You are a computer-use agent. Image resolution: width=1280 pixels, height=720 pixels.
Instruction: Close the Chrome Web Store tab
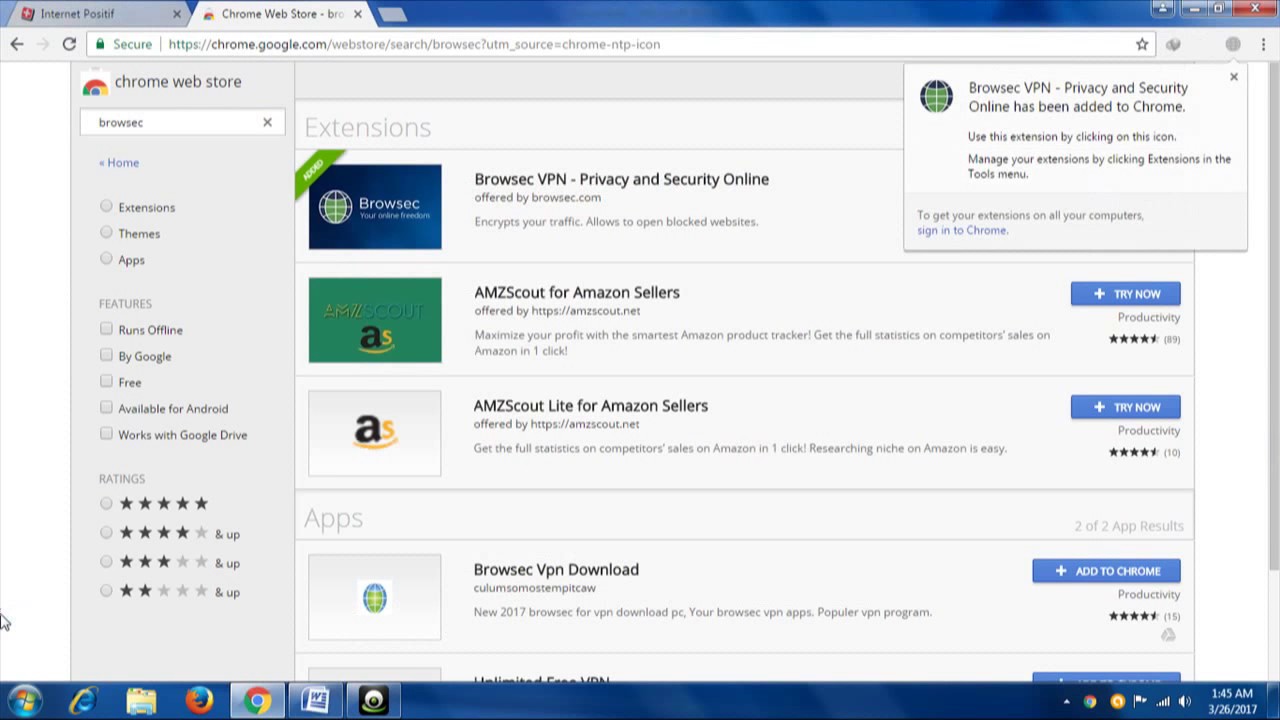[358, 14]
